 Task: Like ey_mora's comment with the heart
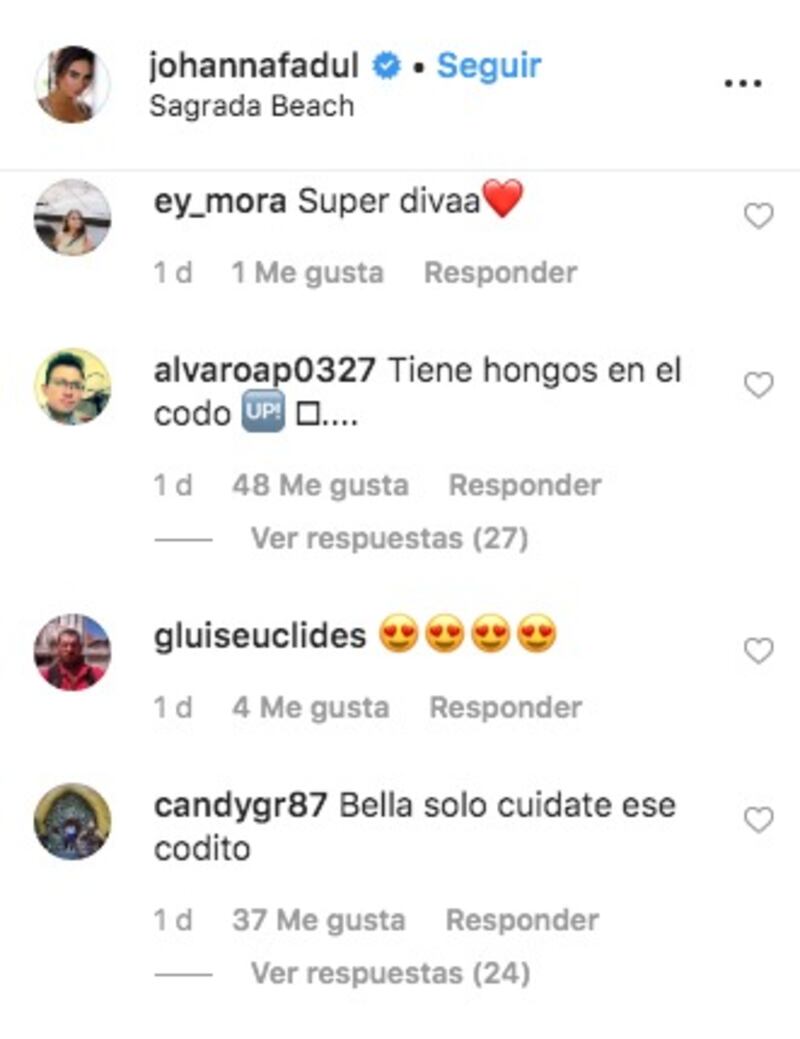[759, 216]
